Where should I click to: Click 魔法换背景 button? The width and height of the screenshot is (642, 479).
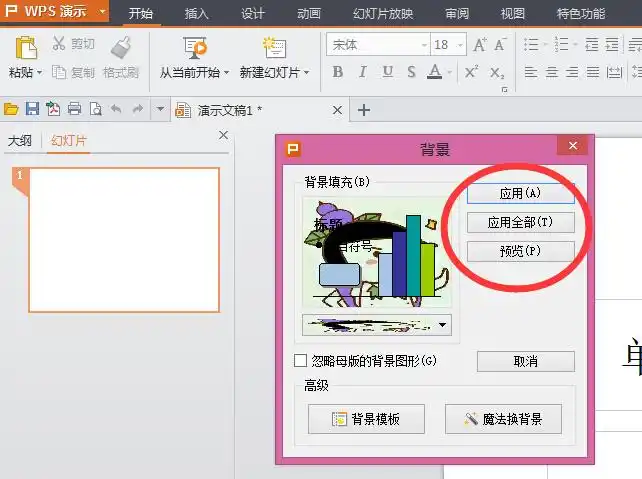click(503, 419)
